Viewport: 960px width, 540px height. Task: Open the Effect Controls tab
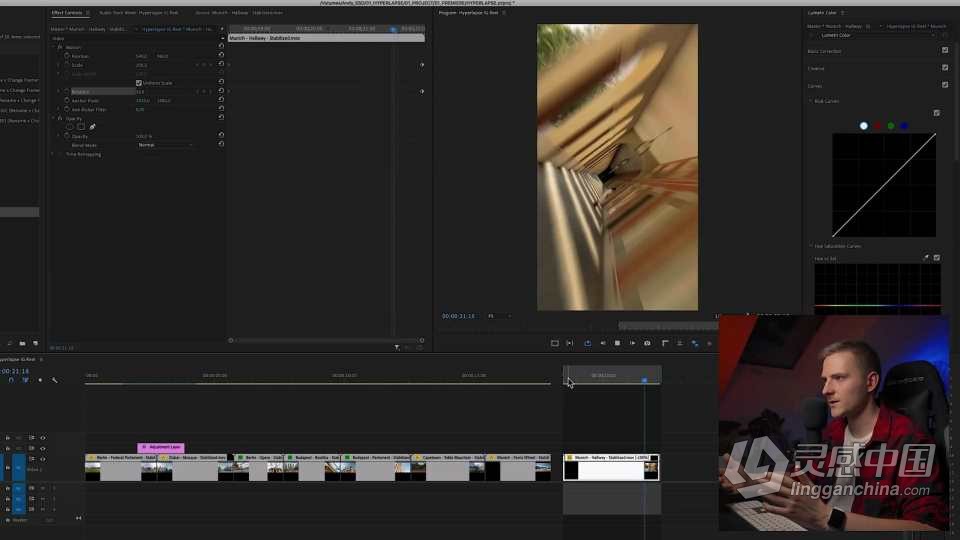point(67,12)
